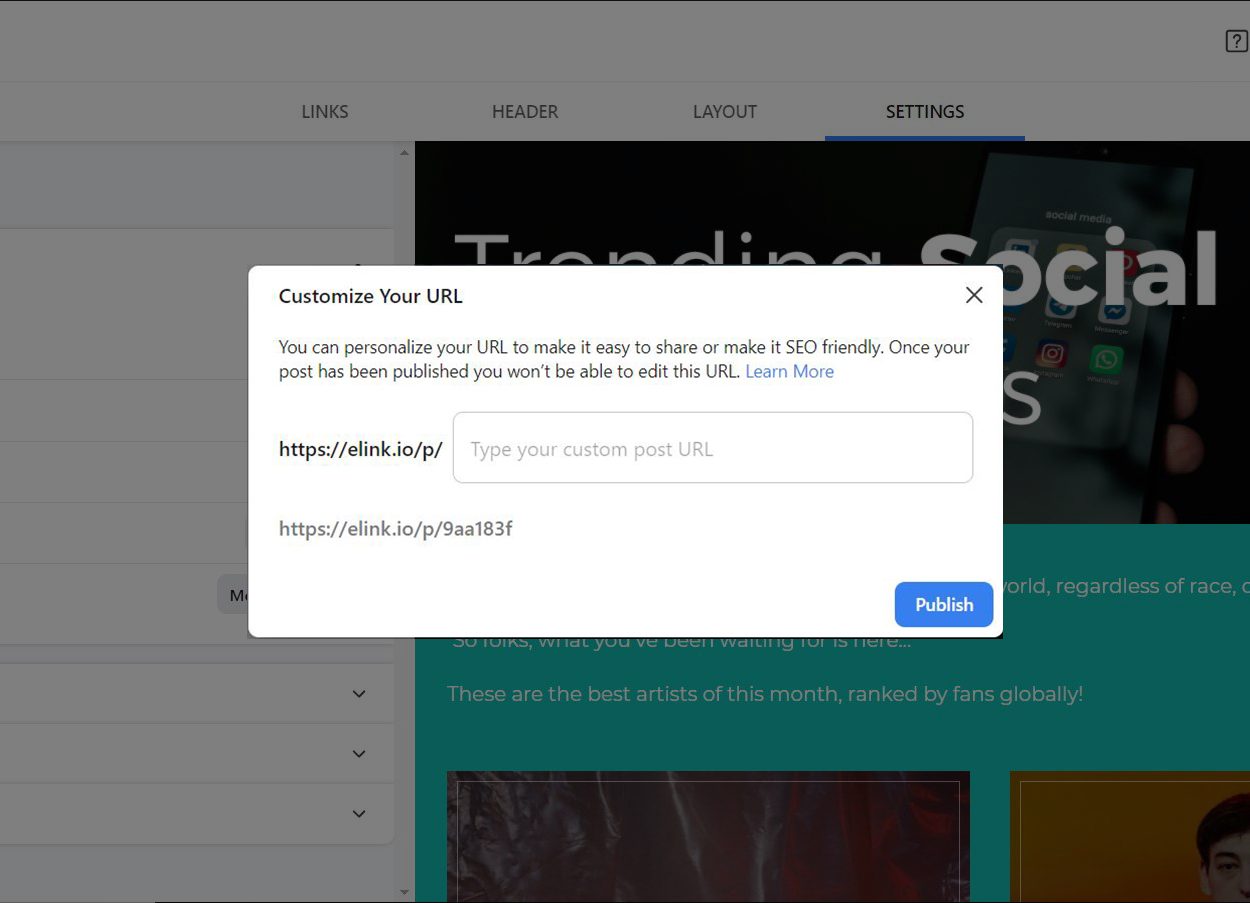The width and height of the screenshot is (1250, 903).
Task: Open the help question mark icon
Action: [1236, 41]
